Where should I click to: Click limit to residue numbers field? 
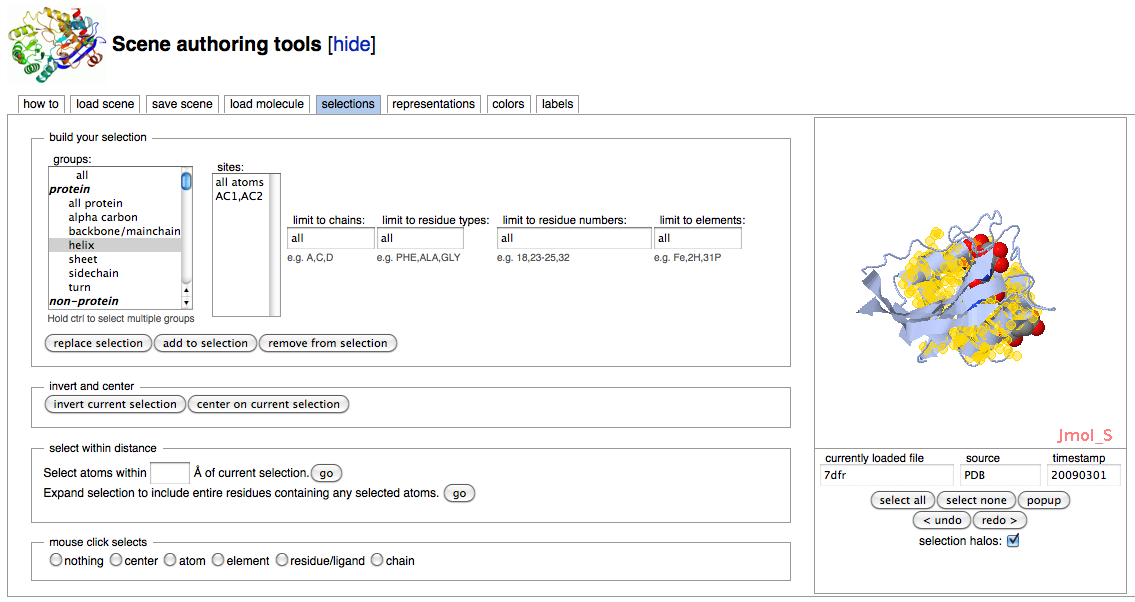tap(574, 238)
